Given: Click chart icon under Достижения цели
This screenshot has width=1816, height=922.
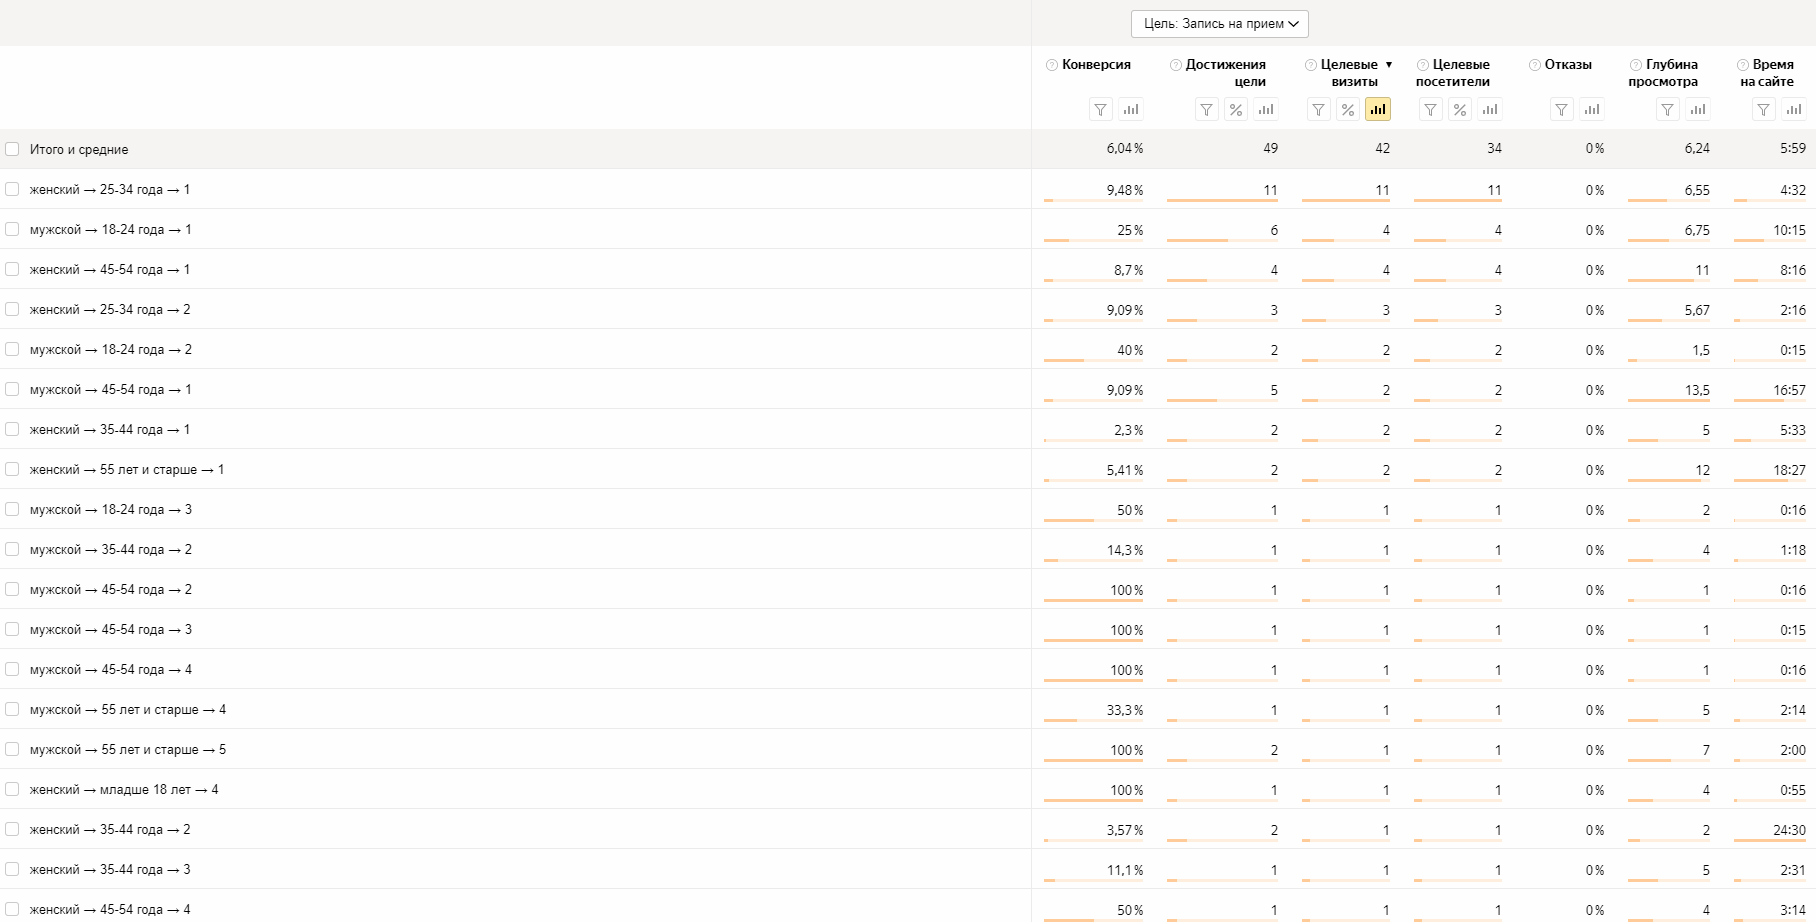Looking at the screenshot, I should click(x=1266, y=110).
